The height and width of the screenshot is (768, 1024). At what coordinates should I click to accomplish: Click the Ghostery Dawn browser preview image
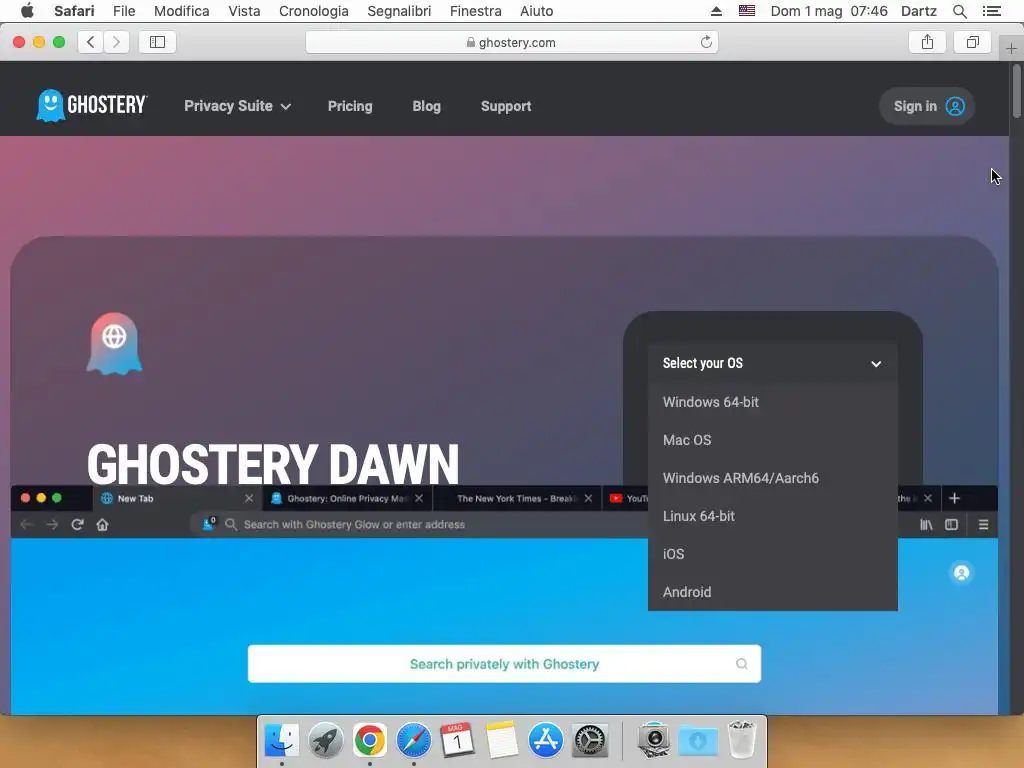(x=504, y=600)
